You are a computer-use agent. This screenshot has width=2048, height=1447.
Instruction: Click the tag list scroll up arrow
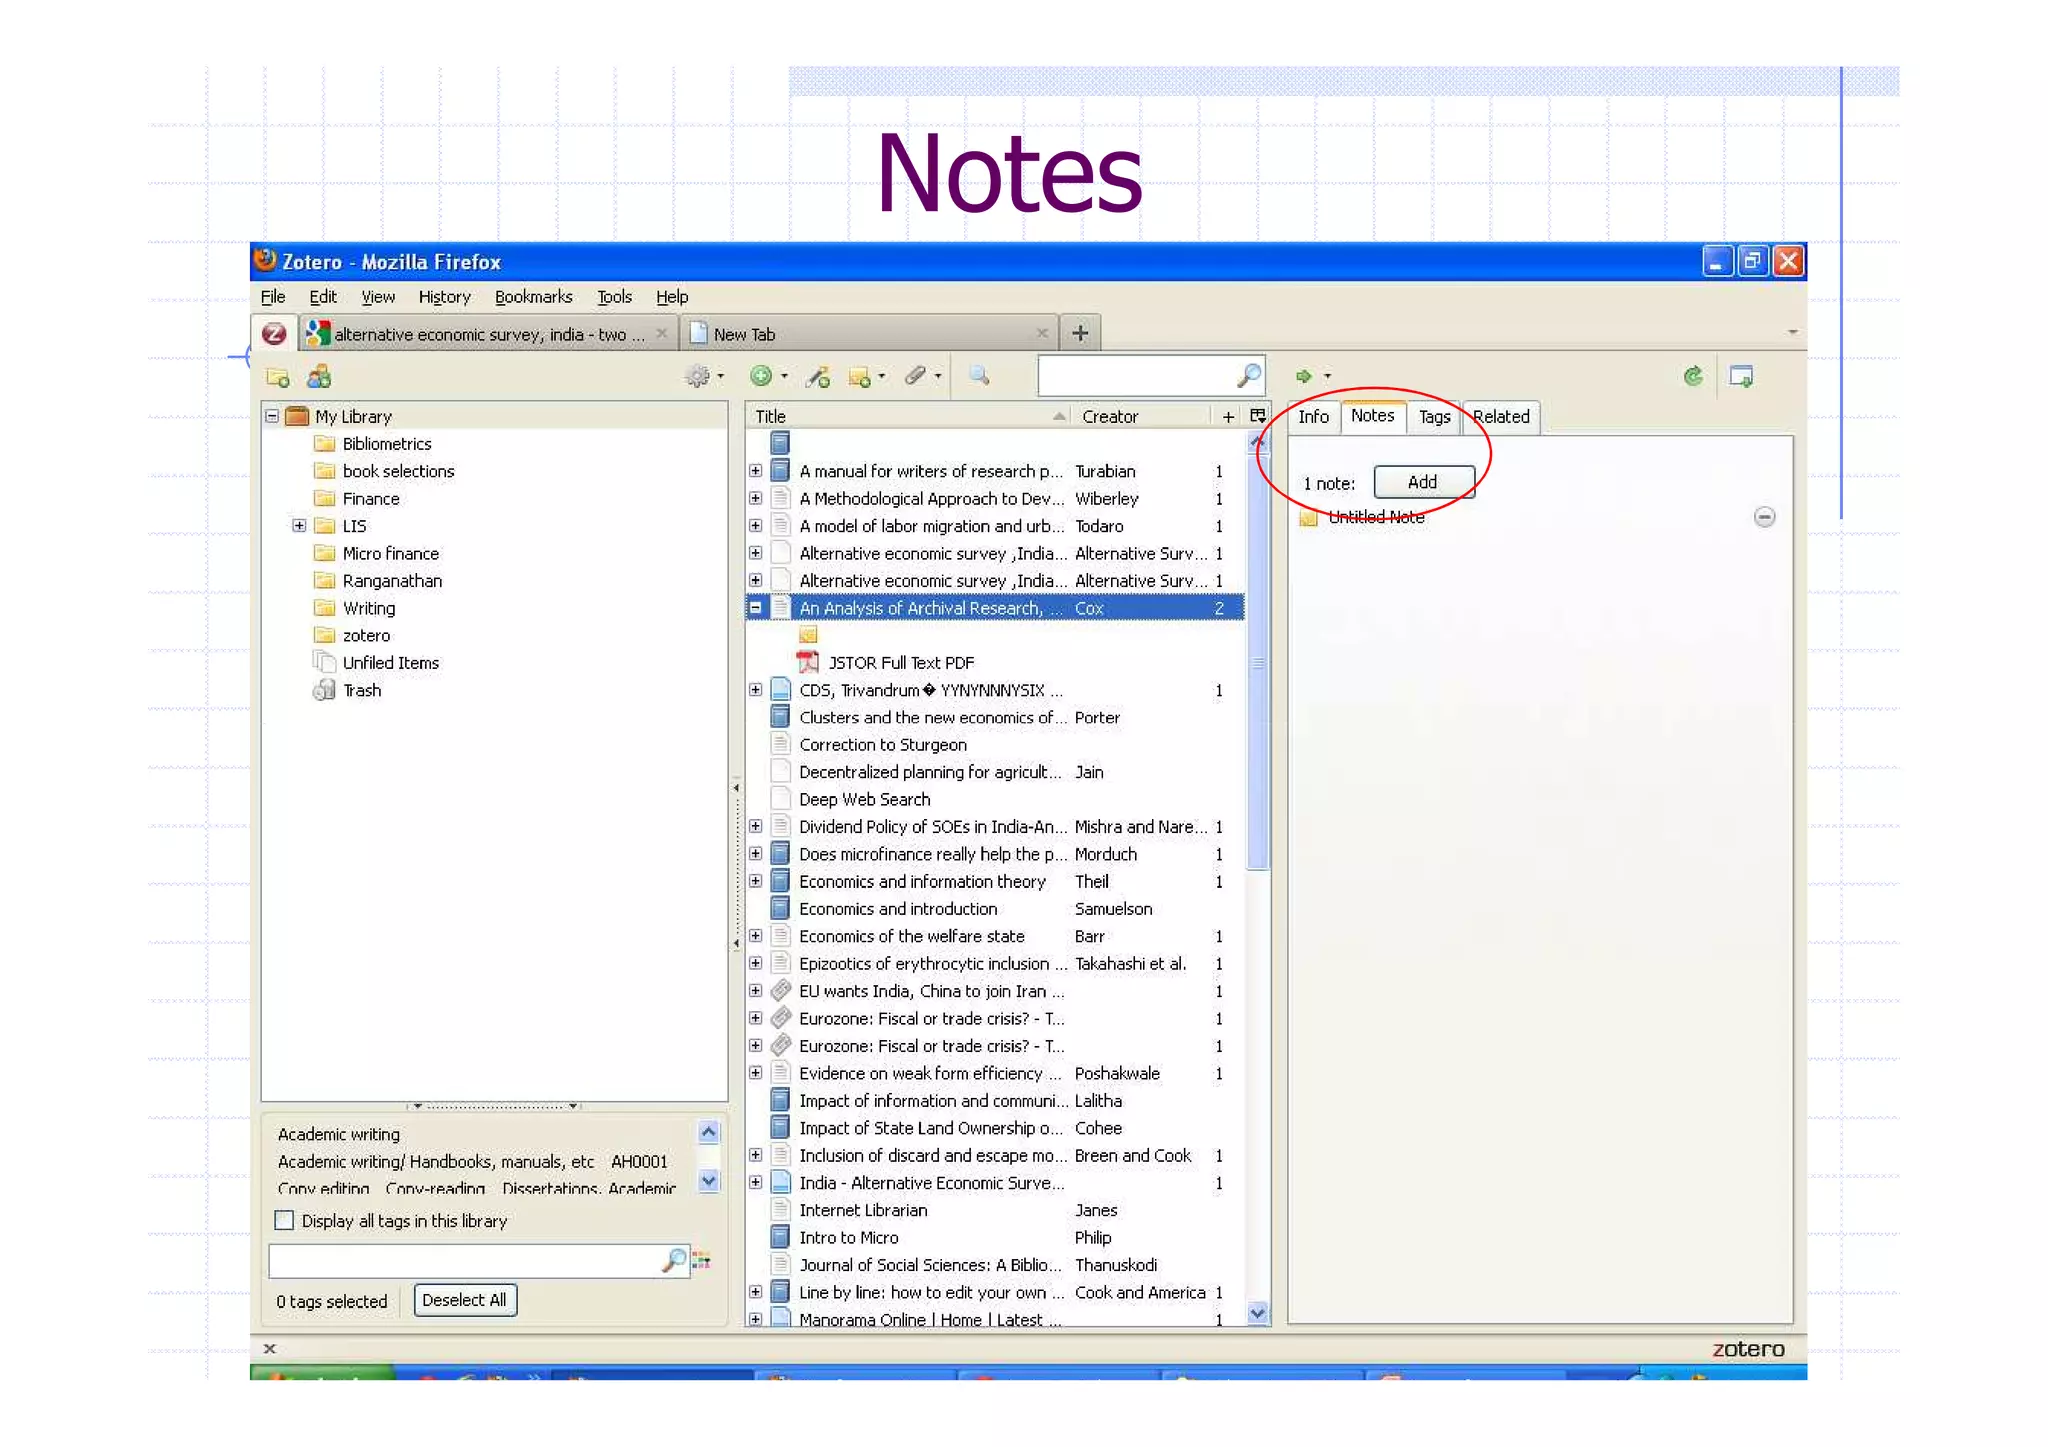click(x=709, y=1132)
